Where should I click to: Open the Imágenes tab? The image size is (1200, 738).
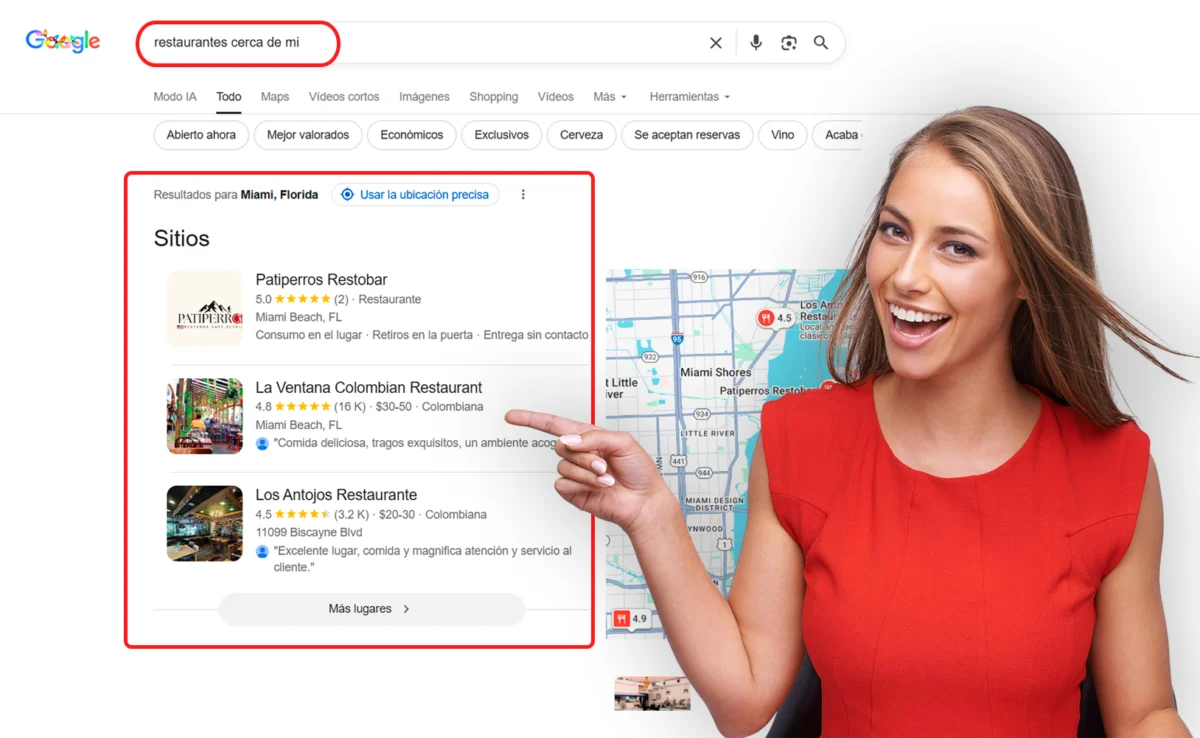point(424,96)
